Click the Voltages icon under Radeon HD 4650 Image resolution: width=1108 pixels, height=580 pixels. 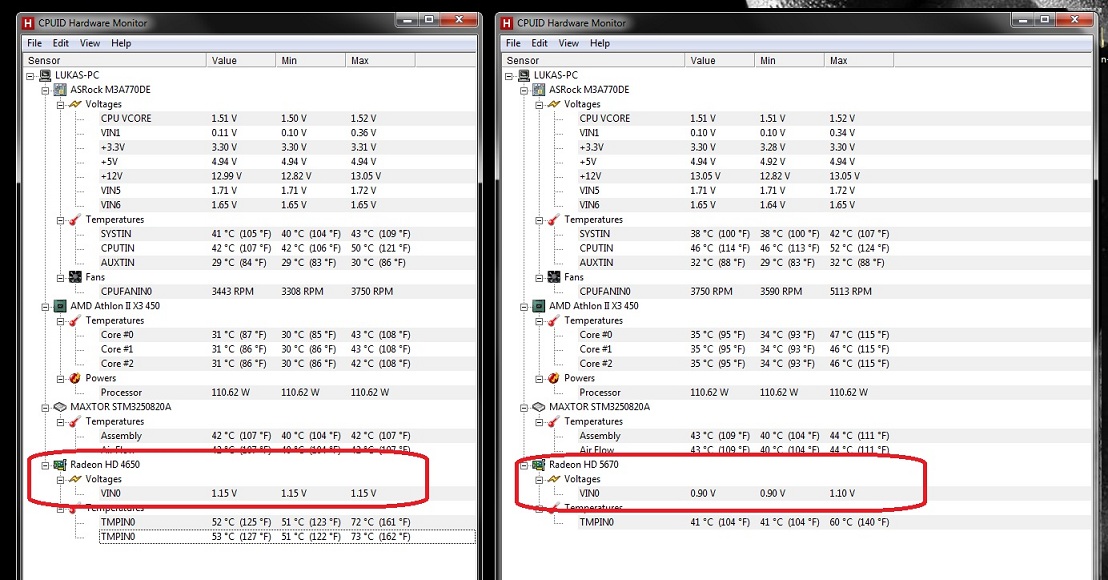tap(75, 479)
